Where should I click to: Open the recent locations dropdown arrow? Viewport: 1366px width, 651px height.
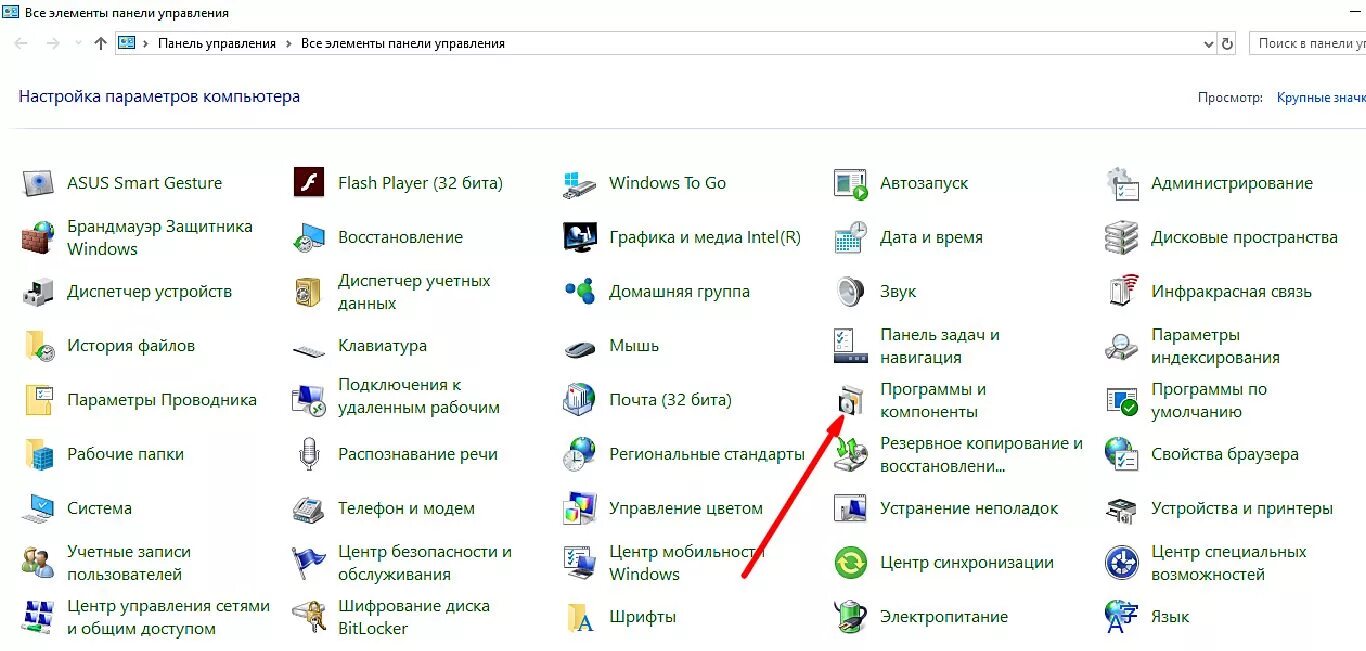(78, 44)
